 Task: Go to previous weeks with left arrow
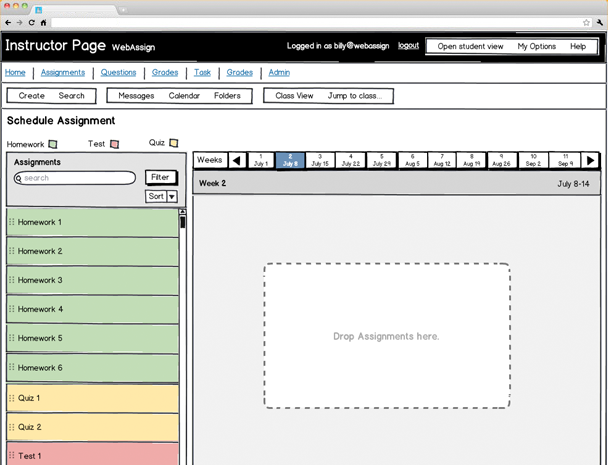coord(237,160)
